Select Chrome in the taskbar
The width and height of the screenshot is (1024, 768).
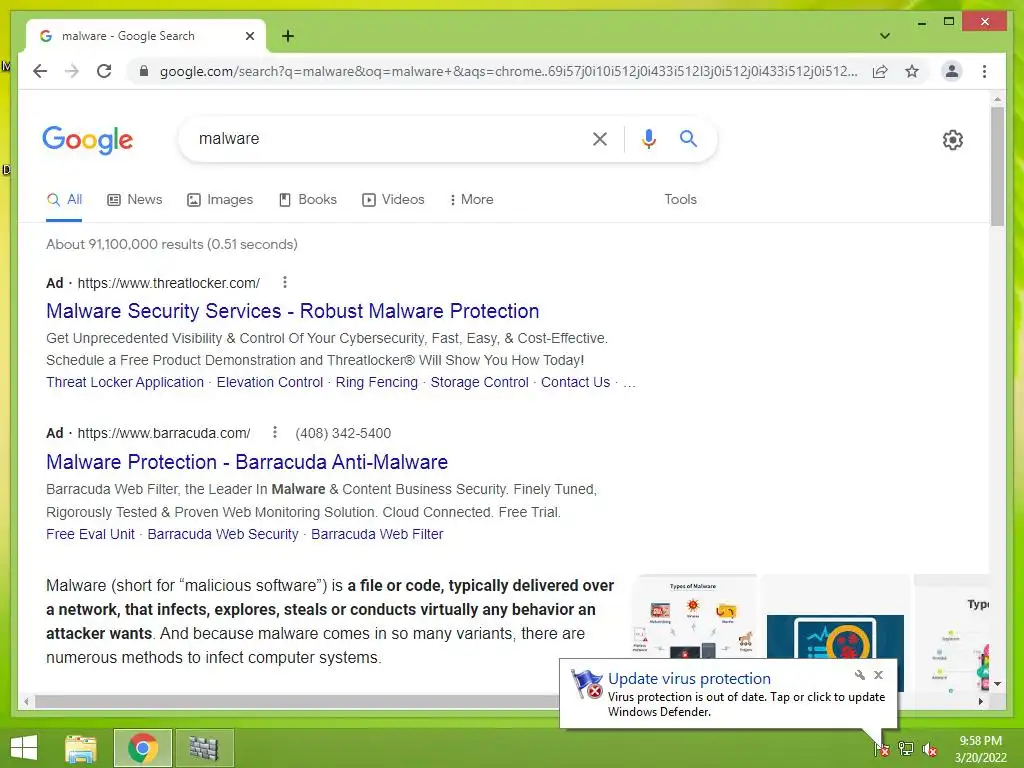pos(143,748)
